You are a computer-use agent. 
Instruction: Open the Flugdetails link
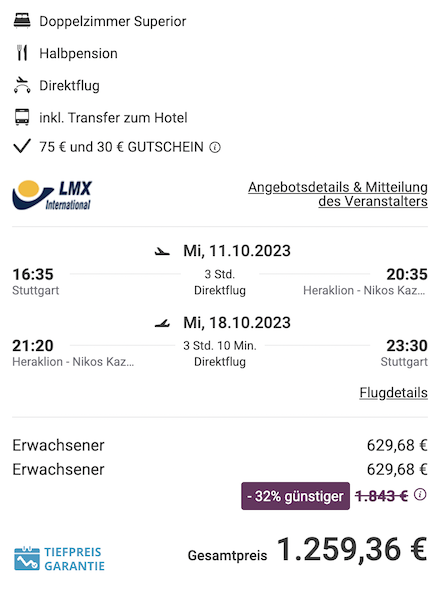pos(393,393)
